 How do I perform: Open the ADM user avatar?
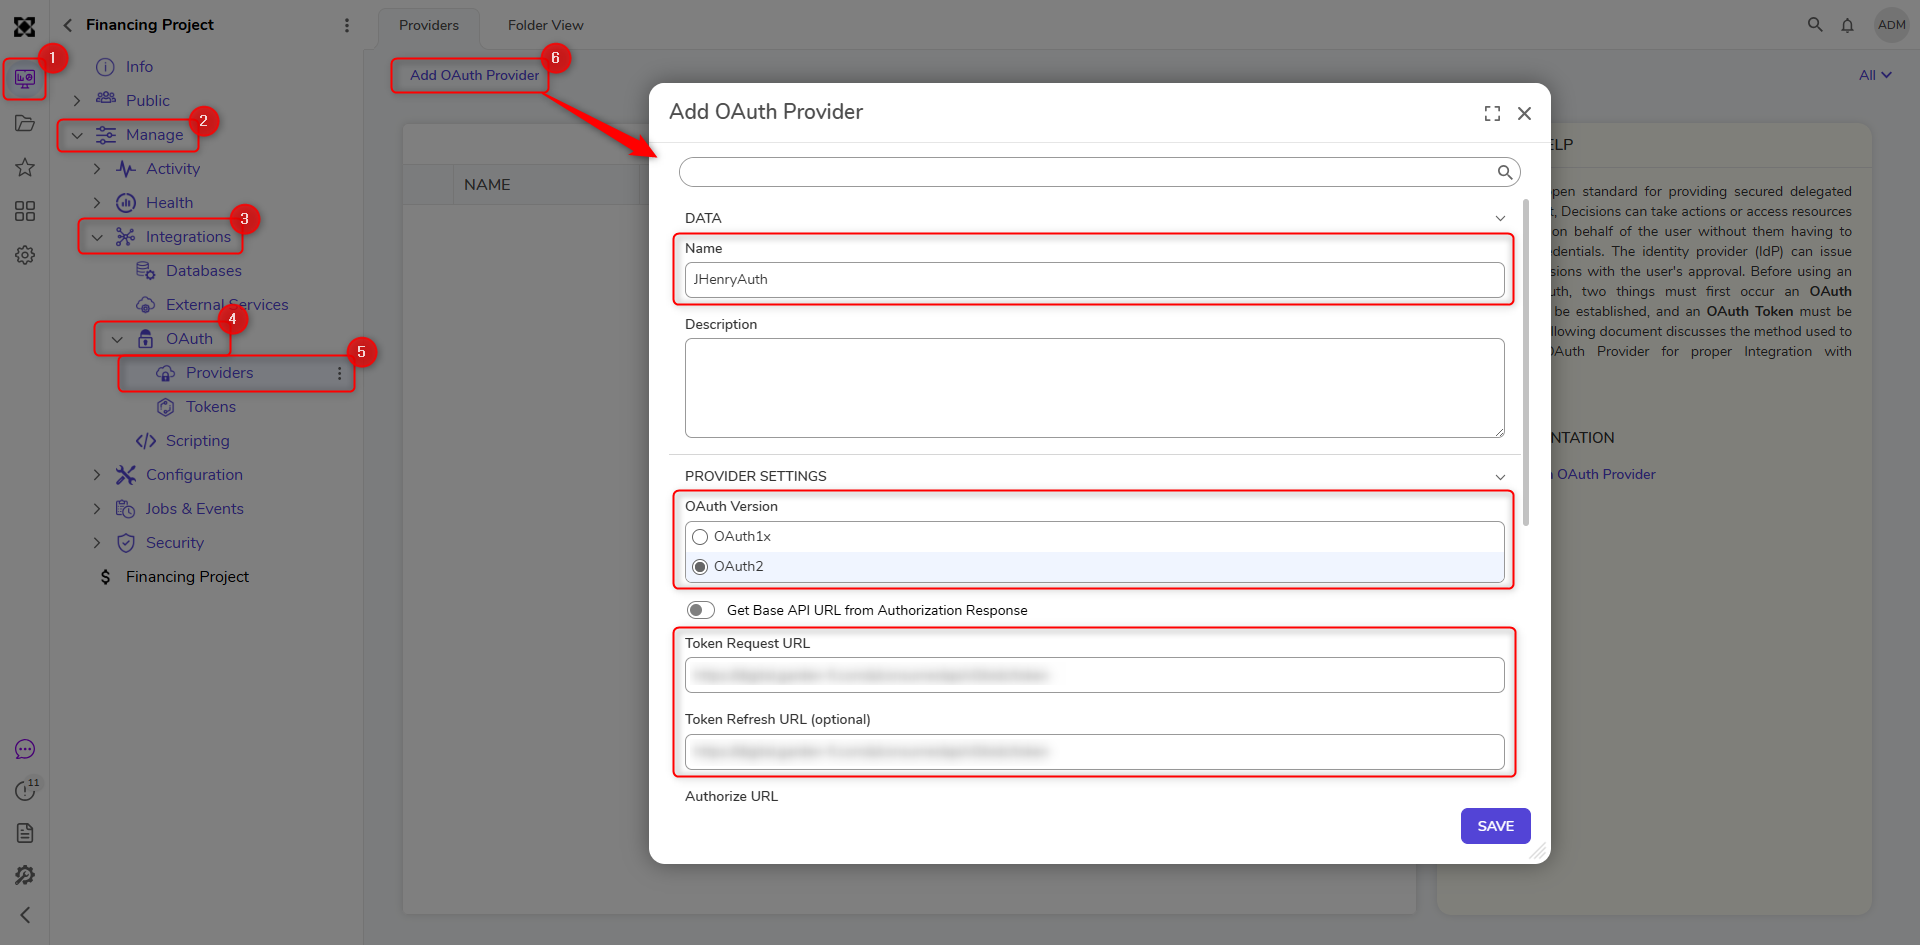(x=1891, y=25)
